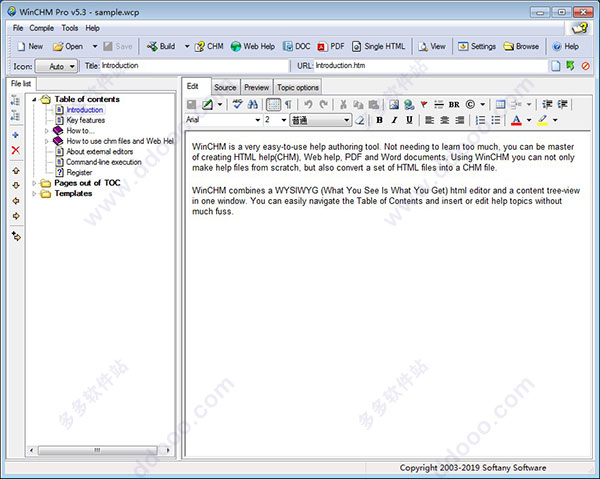Screen dimensions: 600x479
Task: Insert a table with the table icon
Action: 500,104
